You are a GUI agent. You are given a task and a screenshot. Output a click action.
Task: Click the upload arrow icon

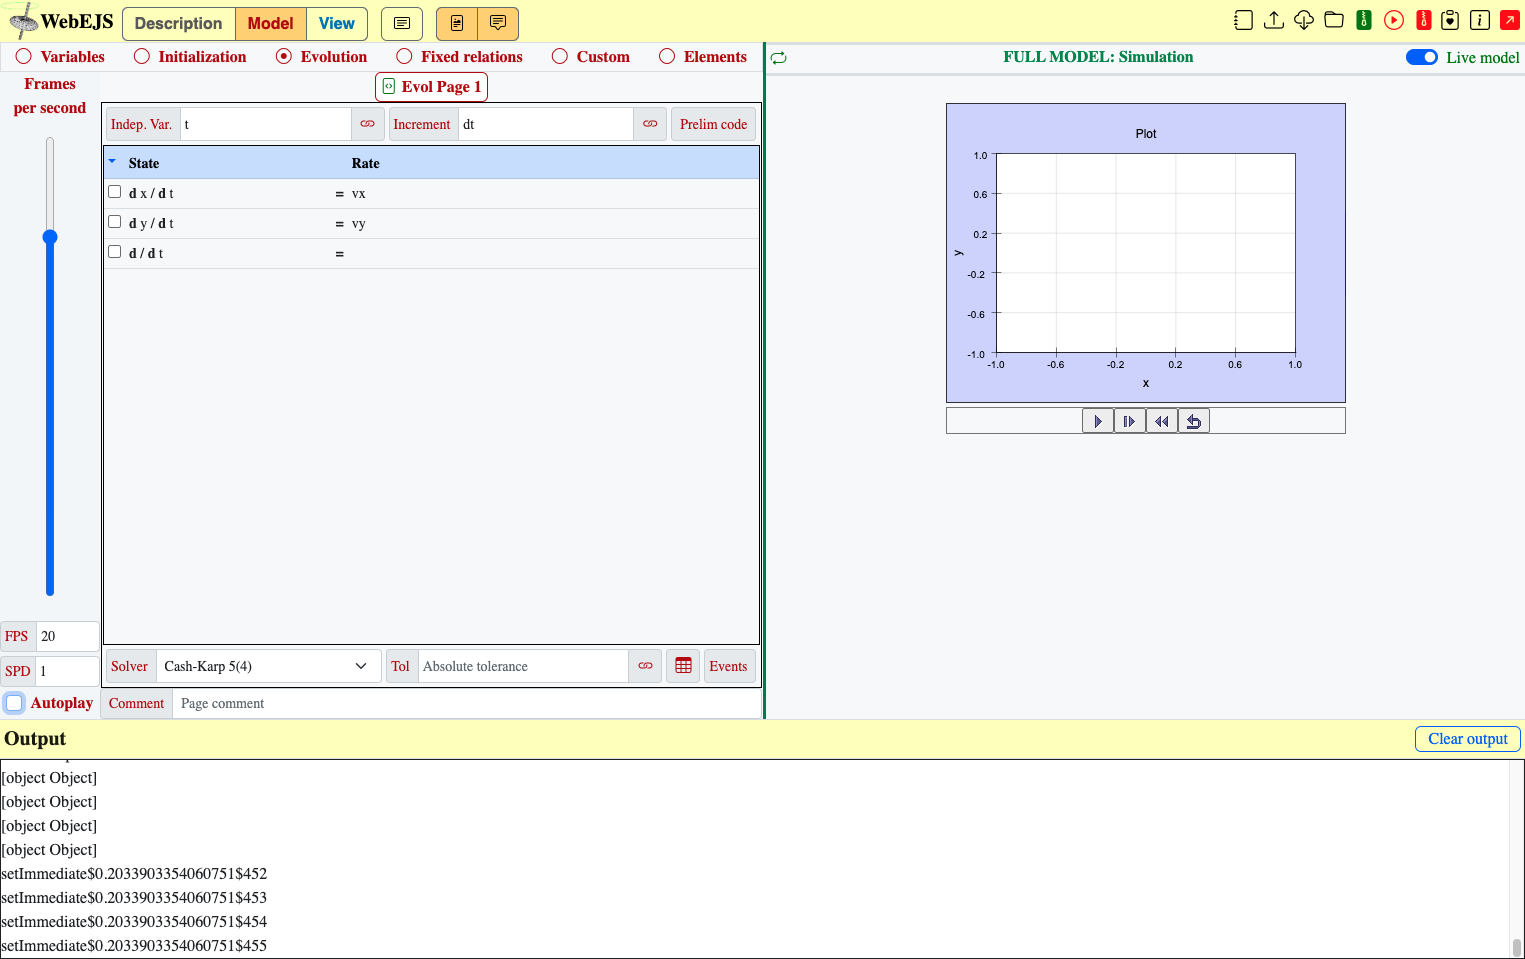[x=1274, y=20]
